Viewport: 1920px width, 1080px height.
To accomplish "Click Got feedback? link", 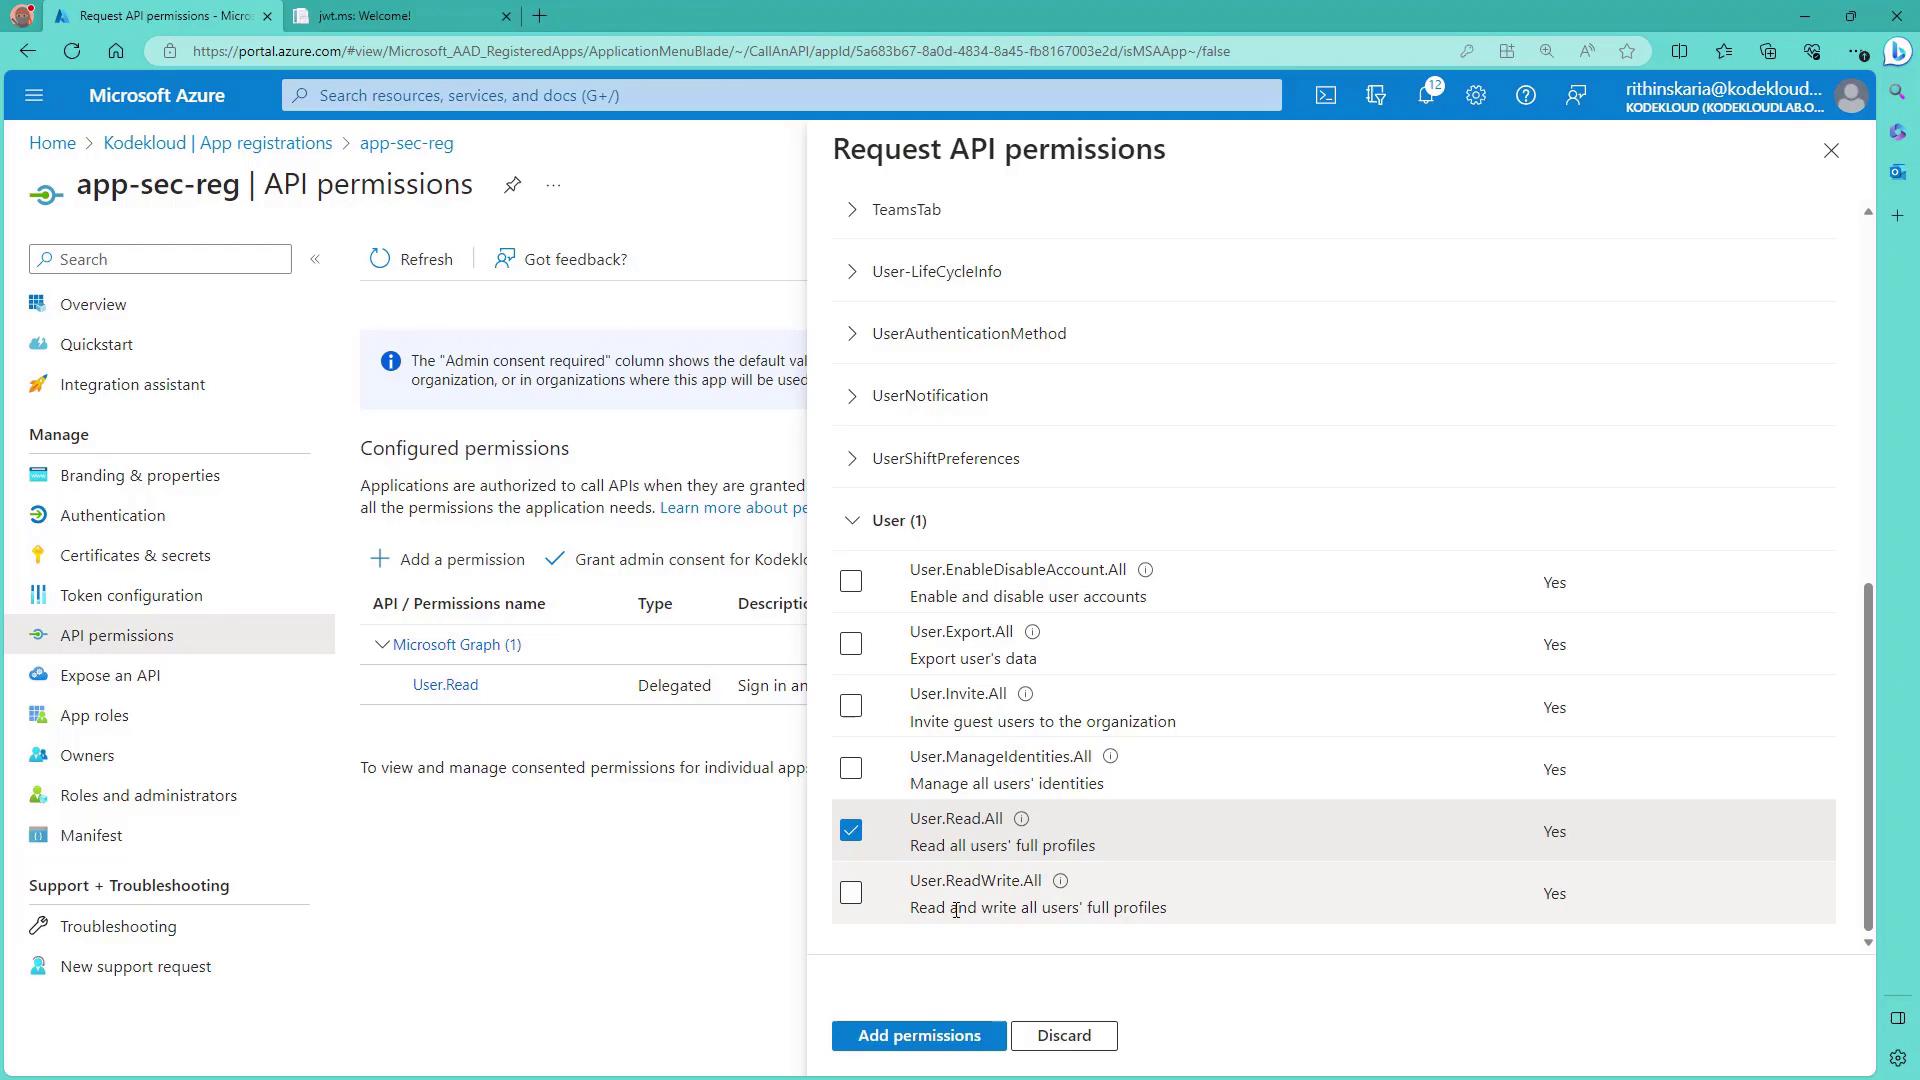I will pyautogui.click(x=561, y=260).
